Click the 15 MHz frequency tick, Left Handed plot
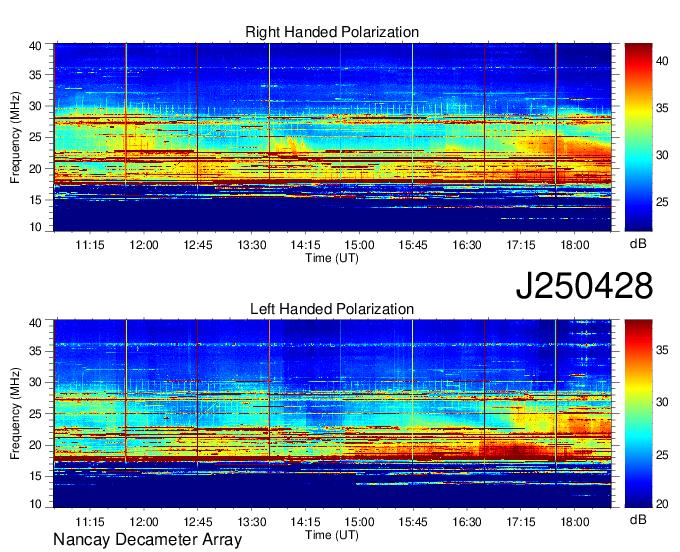Image resolution: width=680 pixels, height=552 pixels. point(36,477)
